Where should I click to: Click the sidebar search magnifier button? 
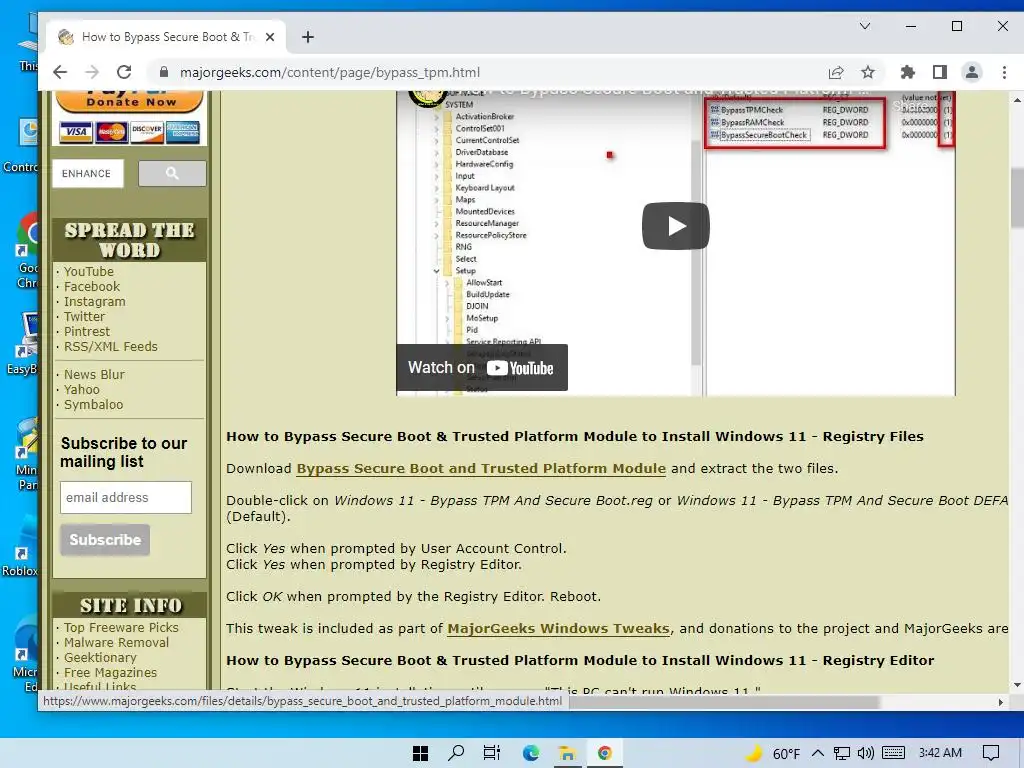[x=172, y=173]
